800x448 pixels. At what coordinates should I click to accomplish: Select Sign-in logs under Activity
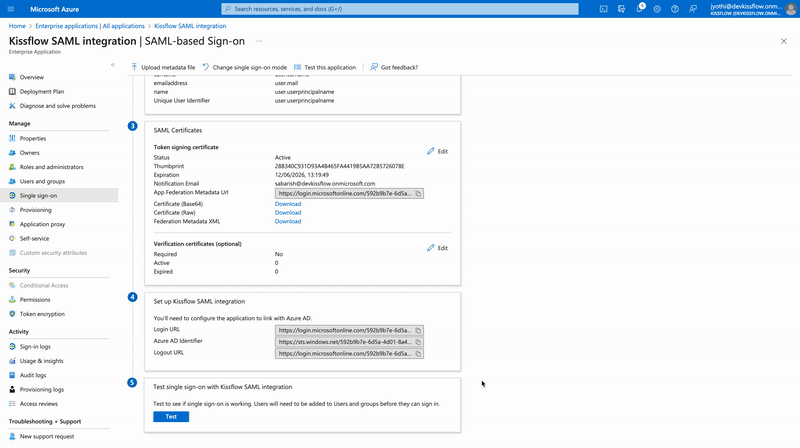coord(36,346)
